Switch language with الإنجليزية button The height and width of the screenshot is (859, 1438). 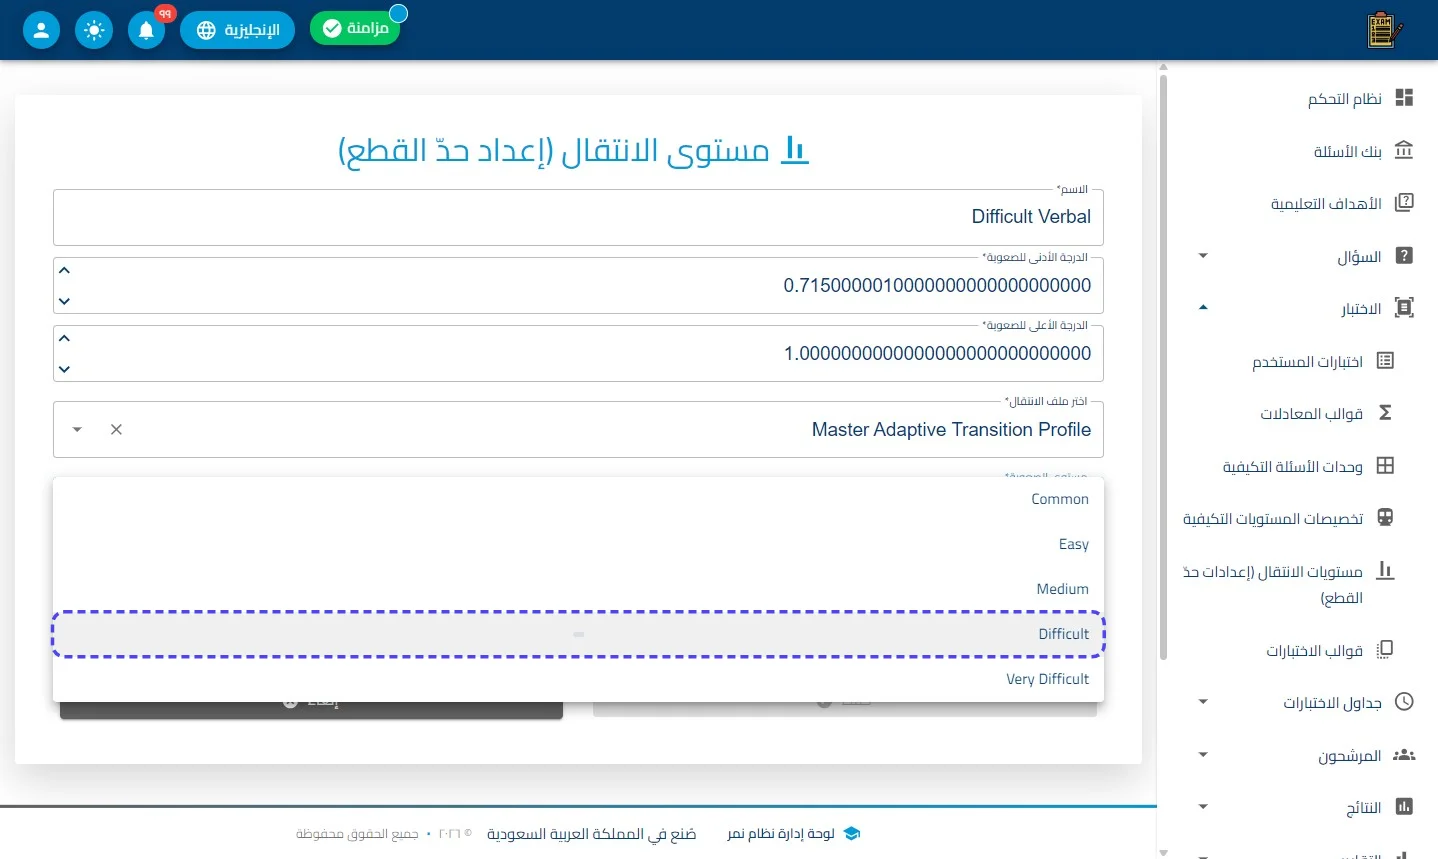tap(237, 30)
